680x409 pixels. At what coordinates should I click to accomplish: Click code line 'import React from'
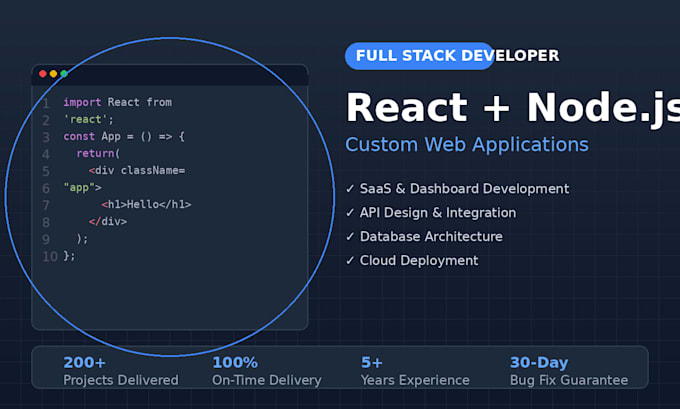118,102
